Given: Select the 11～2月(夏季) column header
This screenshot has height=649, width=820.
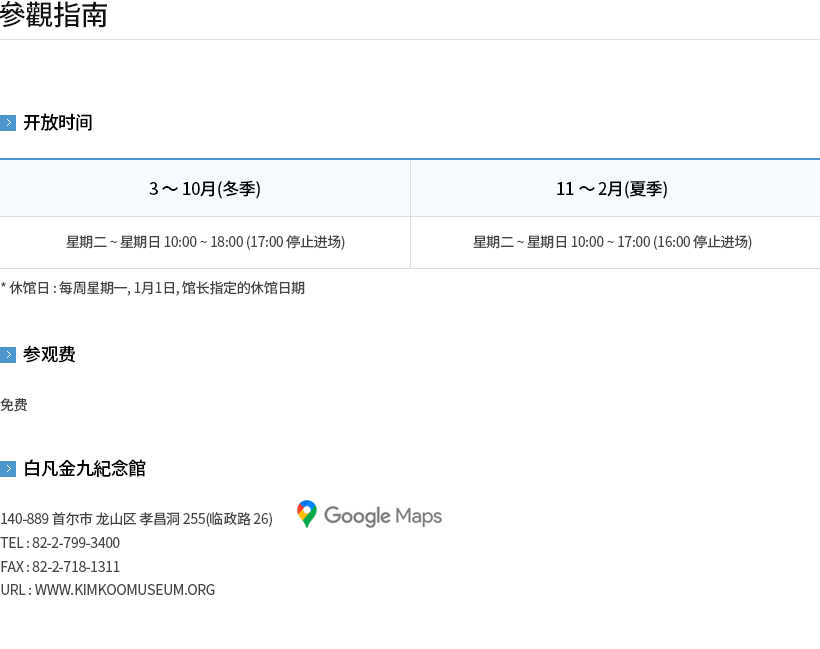Looking at the screenshot, I should pyautogui.click(x=611, y=188).
